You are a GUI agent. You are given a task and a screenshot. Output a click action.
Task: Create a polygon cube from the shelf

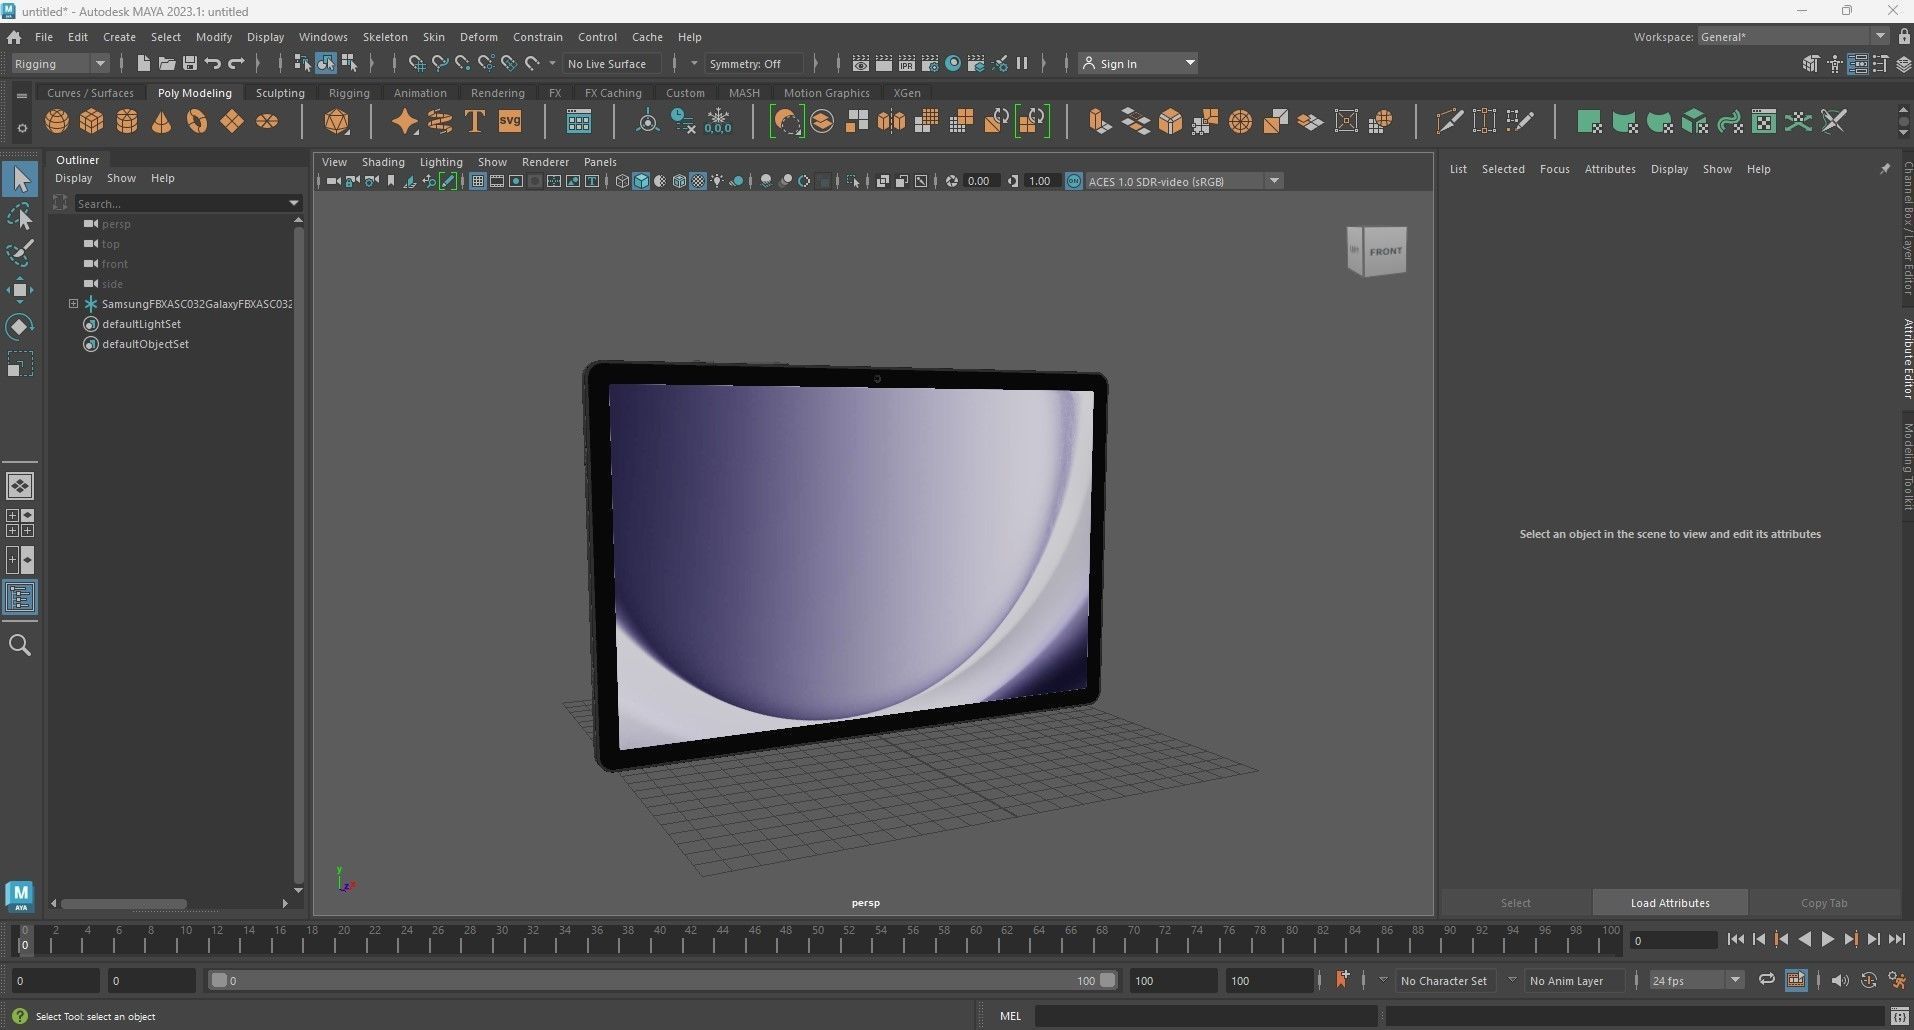coord(92,122)
